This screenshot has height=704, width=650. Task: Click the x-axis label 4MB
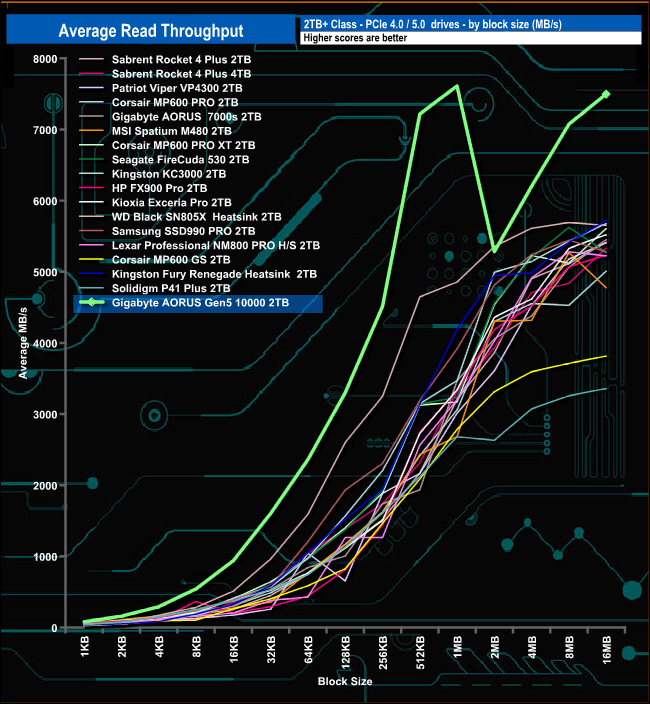[x=532, y=647]
